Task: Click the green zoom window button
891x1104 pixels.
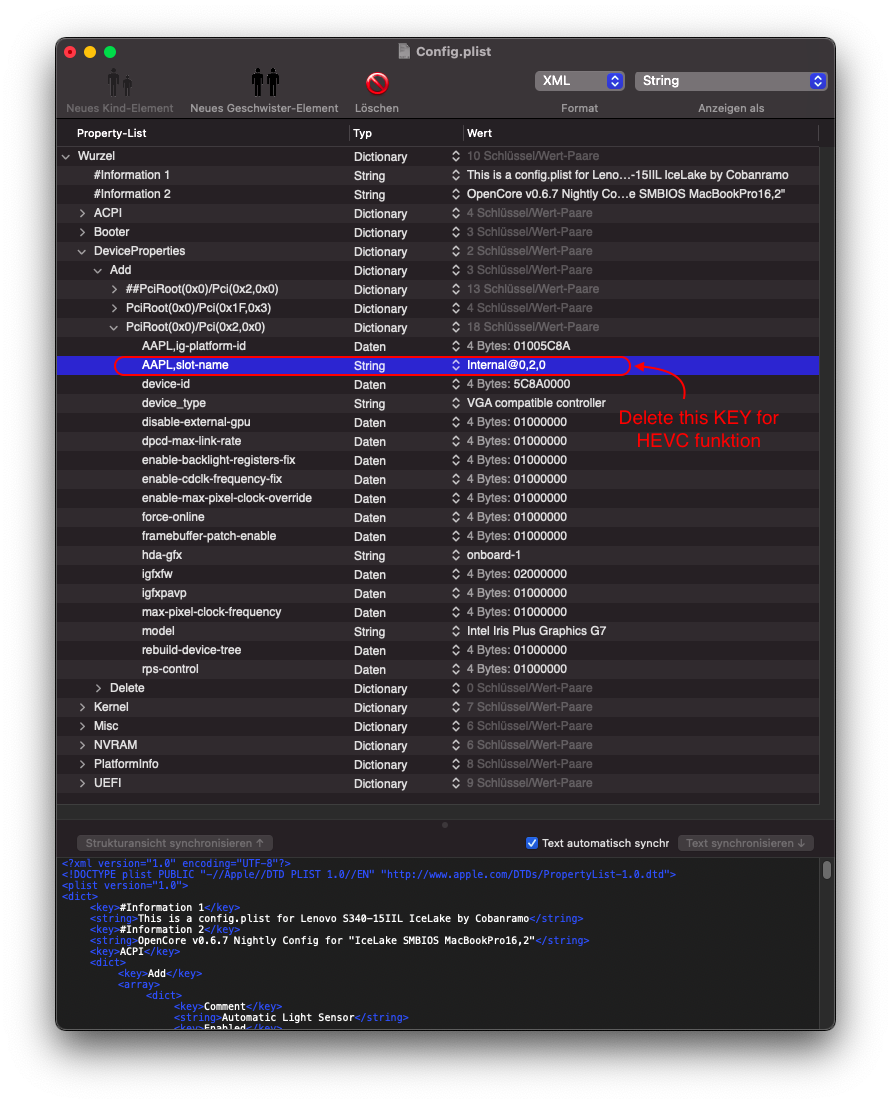Action: pos(110,52)
